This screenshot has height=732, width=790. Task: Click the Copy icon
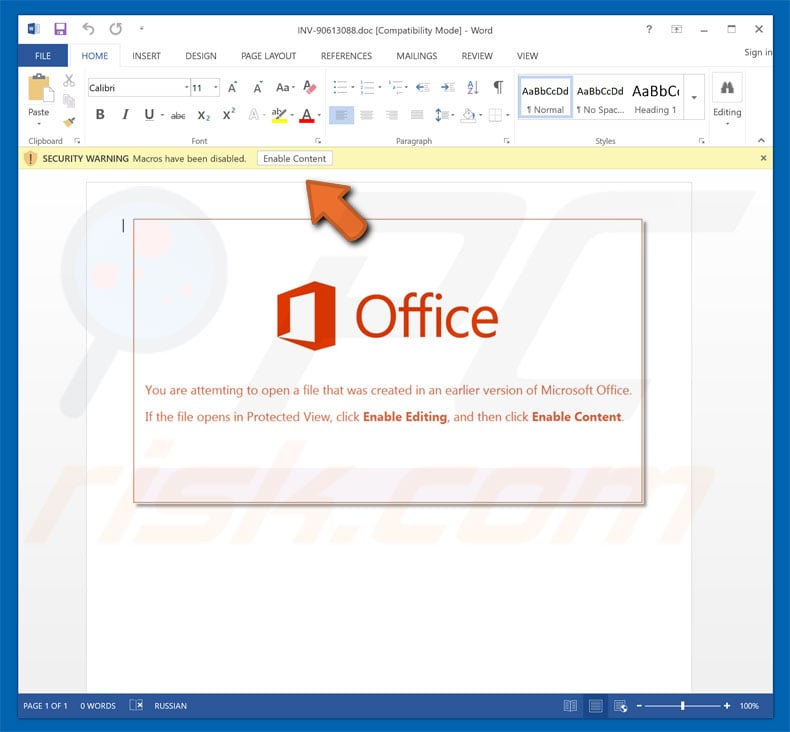point(69,101)
